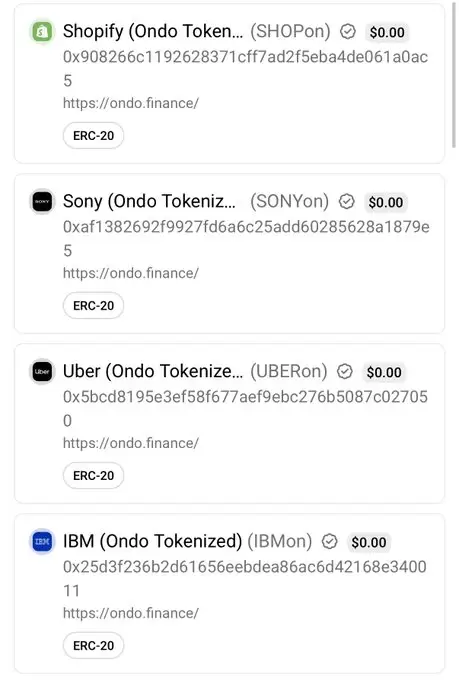This screenshot has height=680, width=459.
Task: Click the Uber token logo icon
Action: [x=42, y=371]
